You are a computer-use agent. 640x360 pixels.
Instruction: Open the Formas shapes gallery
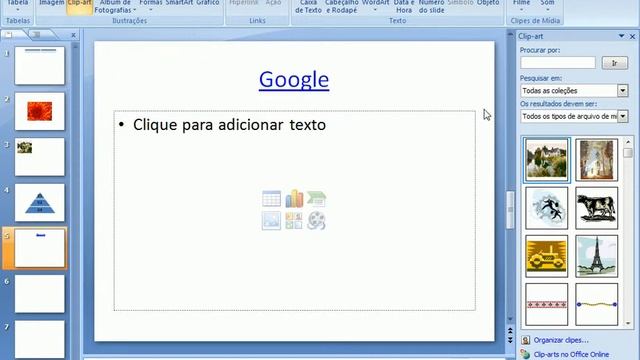151,7
